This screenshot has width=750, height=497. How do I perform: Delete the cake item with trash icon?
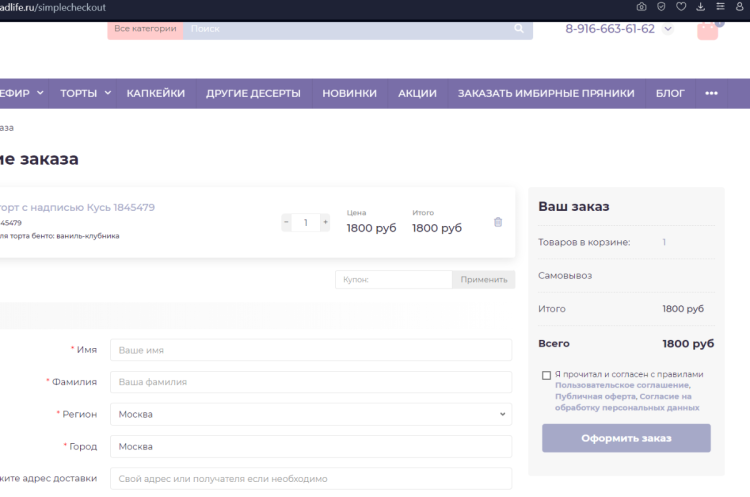[x=498, y=222]
